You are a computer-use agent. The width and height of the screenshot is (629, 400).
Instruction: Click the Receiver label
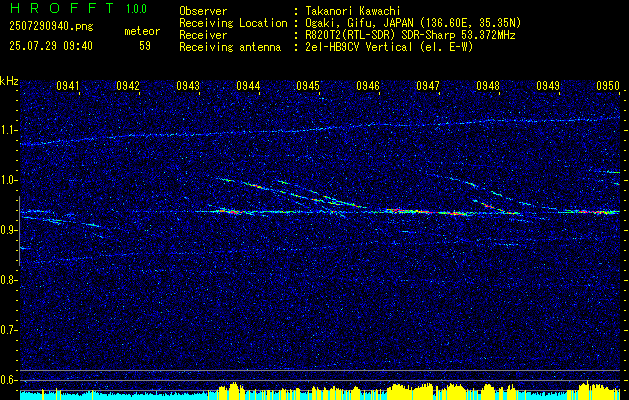coord(203,35)
